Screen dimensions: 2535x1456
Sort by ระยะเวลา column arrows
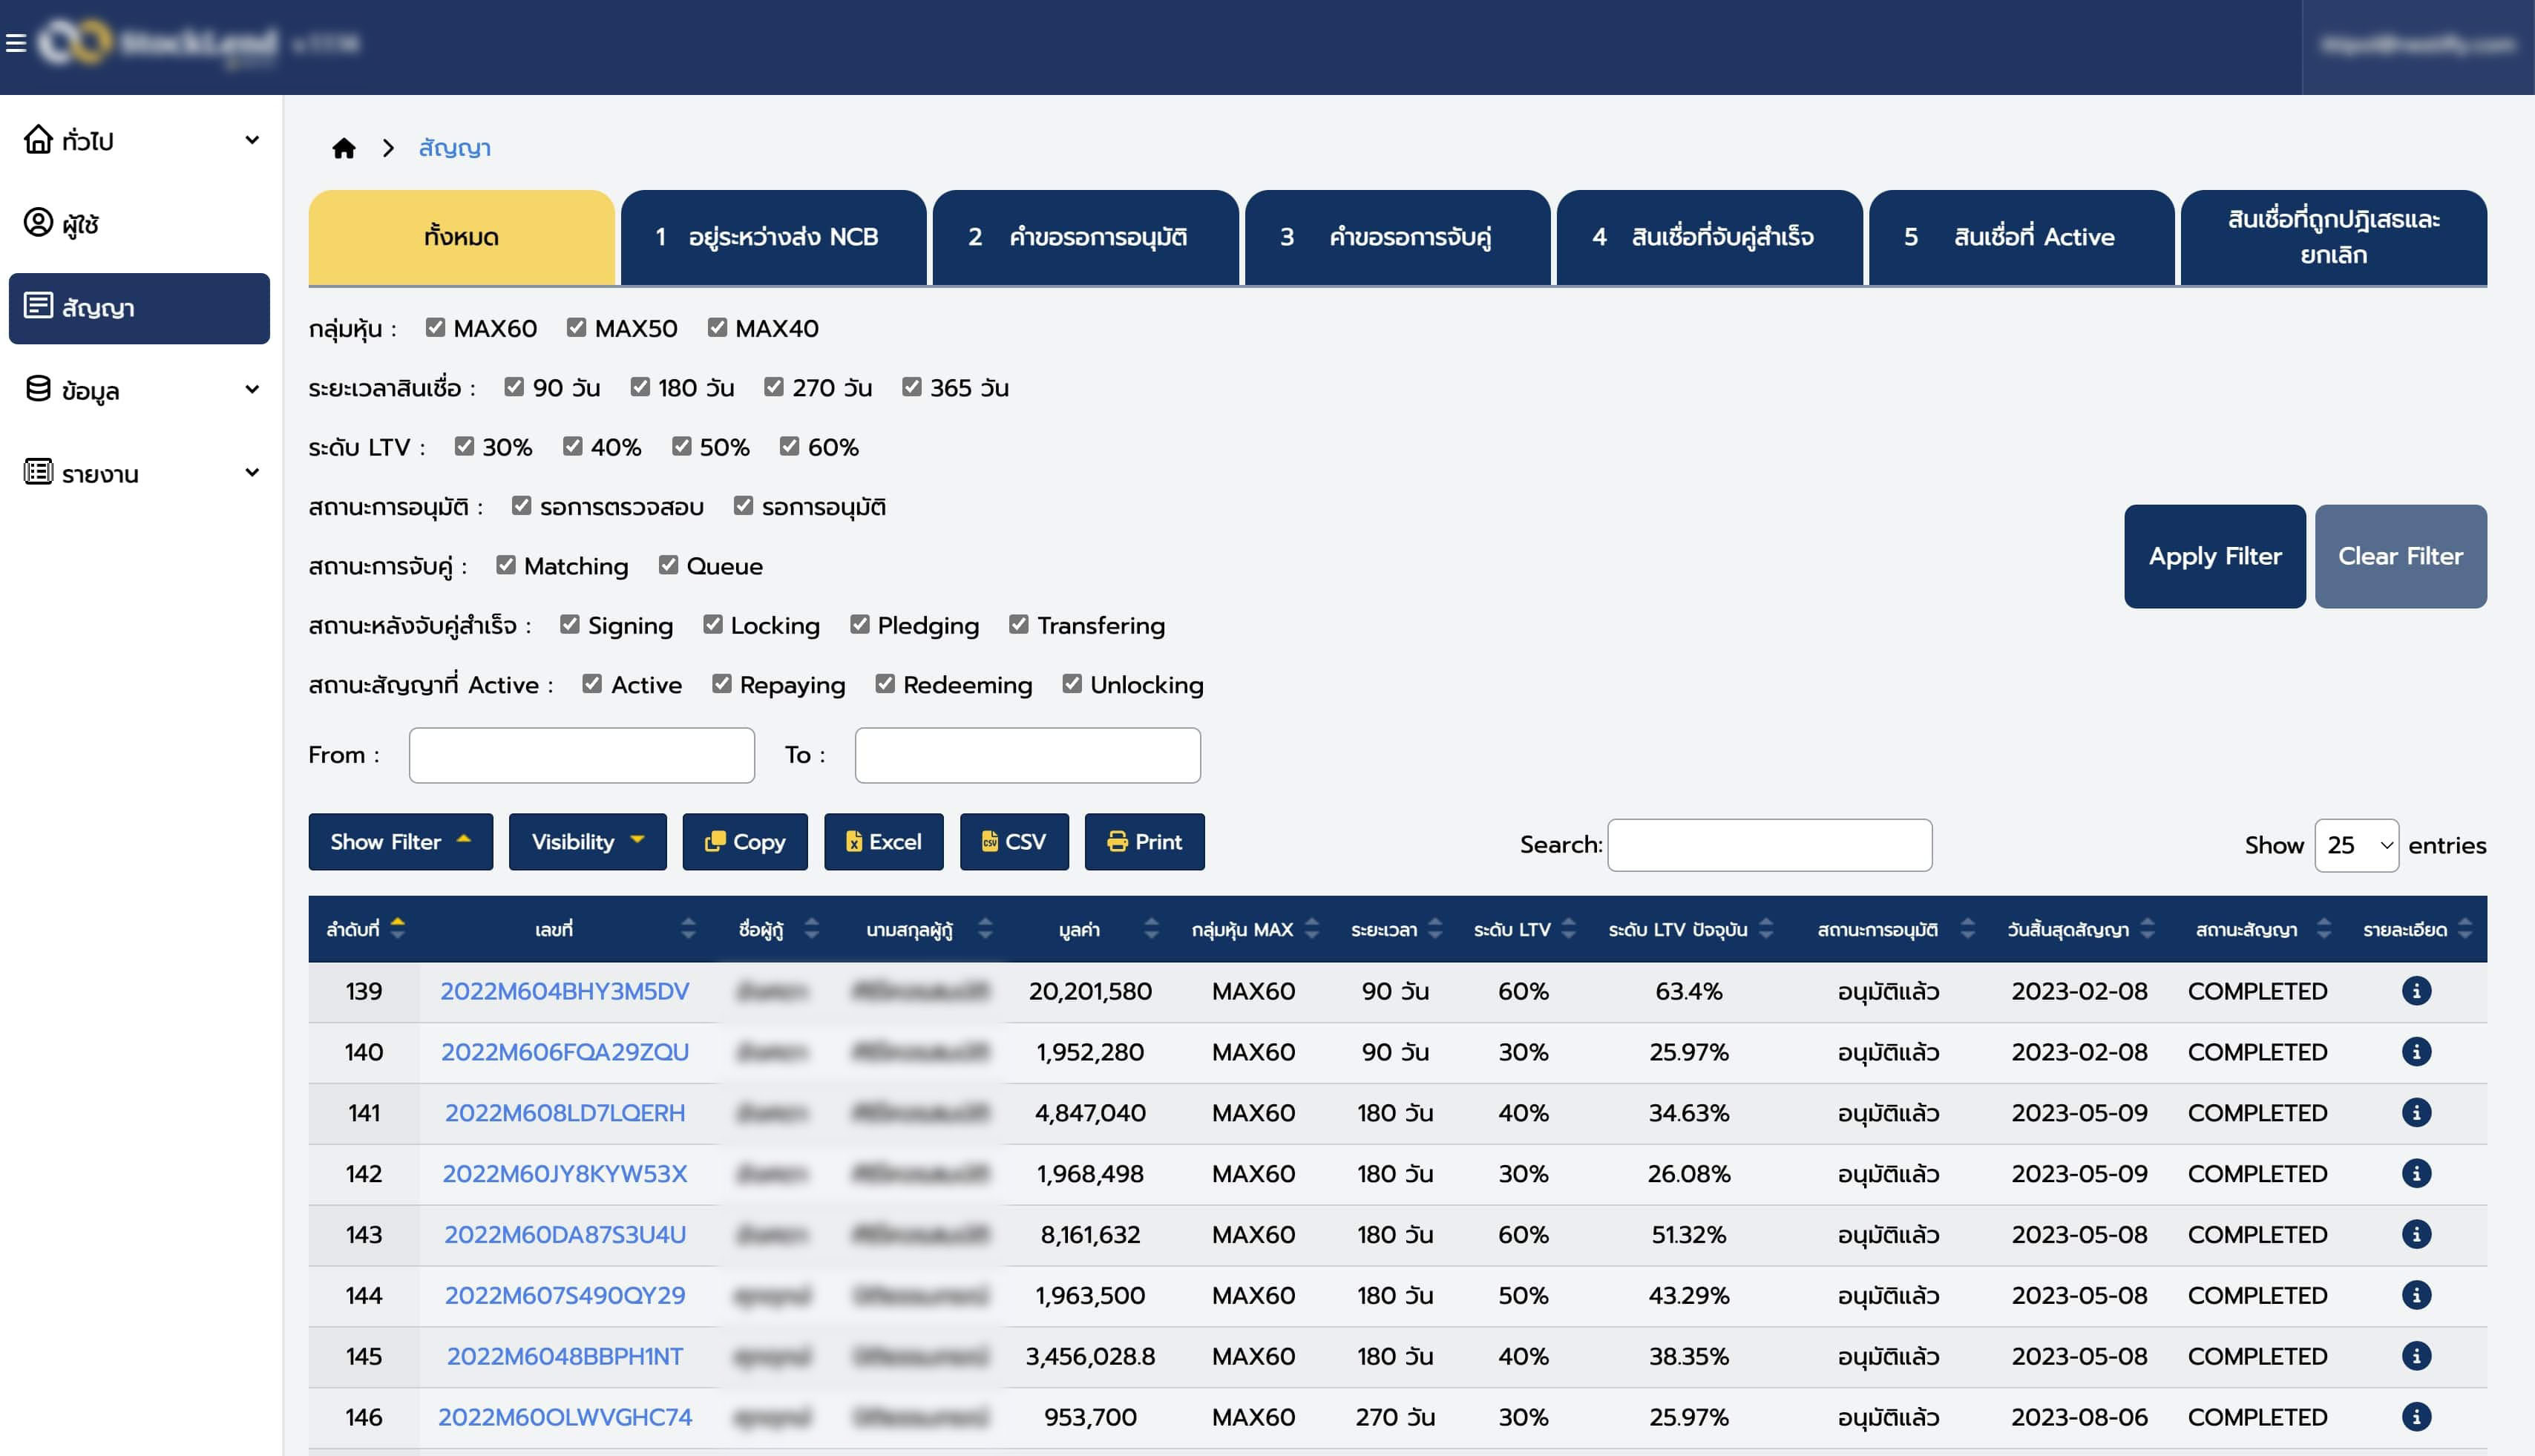coord(1435,929)
